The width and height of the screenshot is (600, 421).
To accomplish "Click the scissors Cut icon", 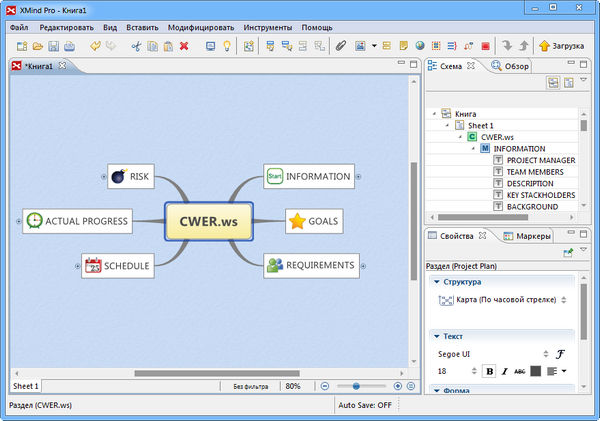I will point(136,46).
